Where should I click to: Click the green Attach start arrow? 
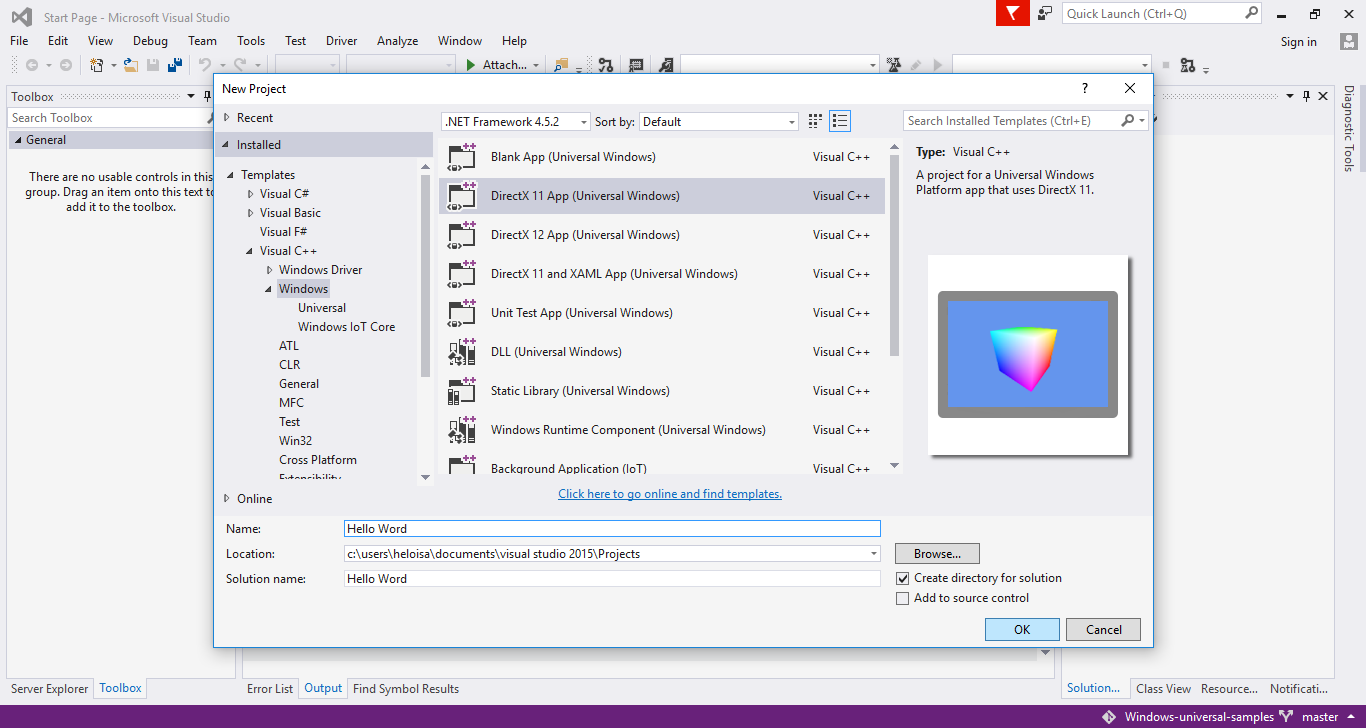[471, 65]
